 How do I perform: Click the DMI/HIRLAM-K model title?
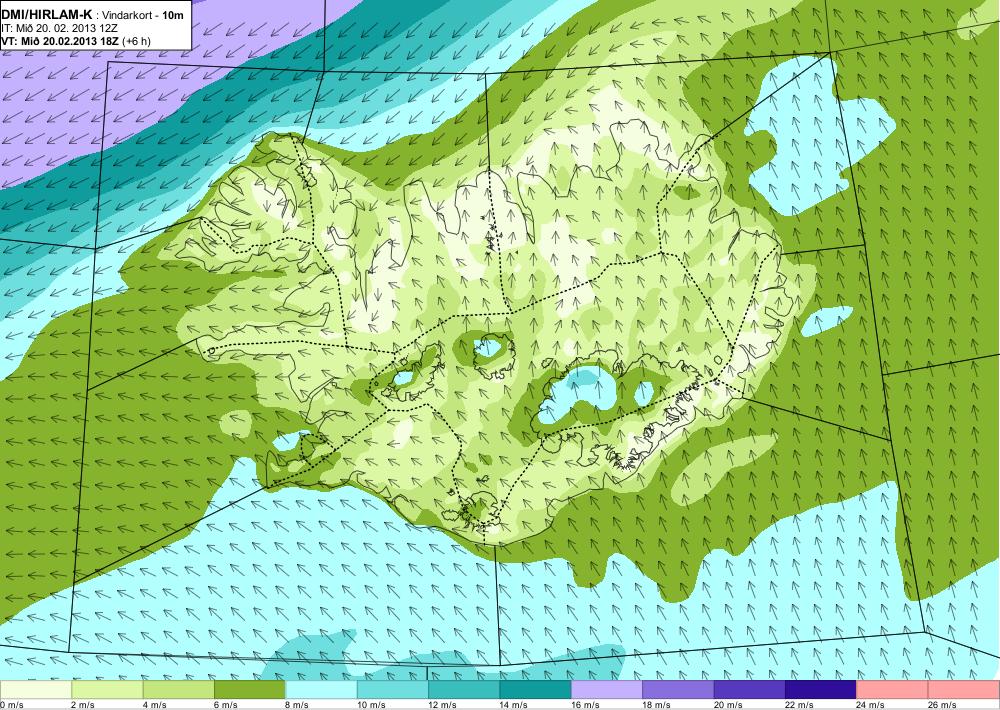click(x=47, y=15)
